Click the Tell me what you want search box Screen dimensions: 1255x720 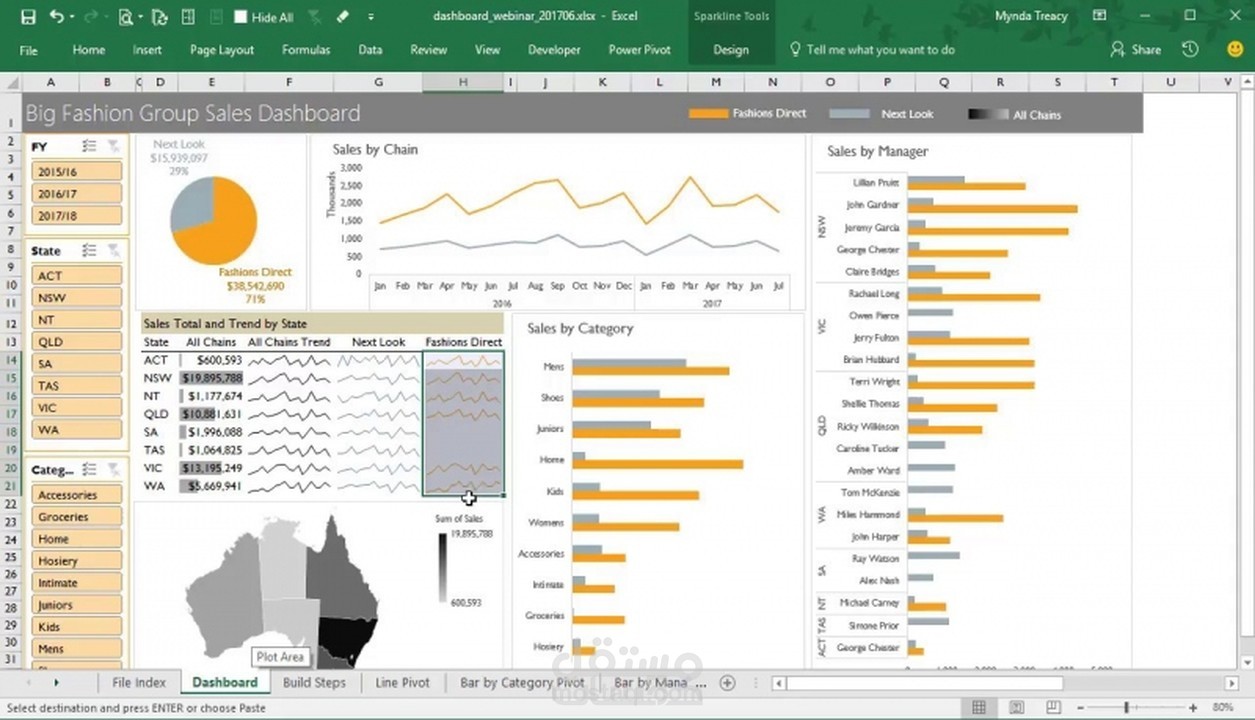point(880,50)
